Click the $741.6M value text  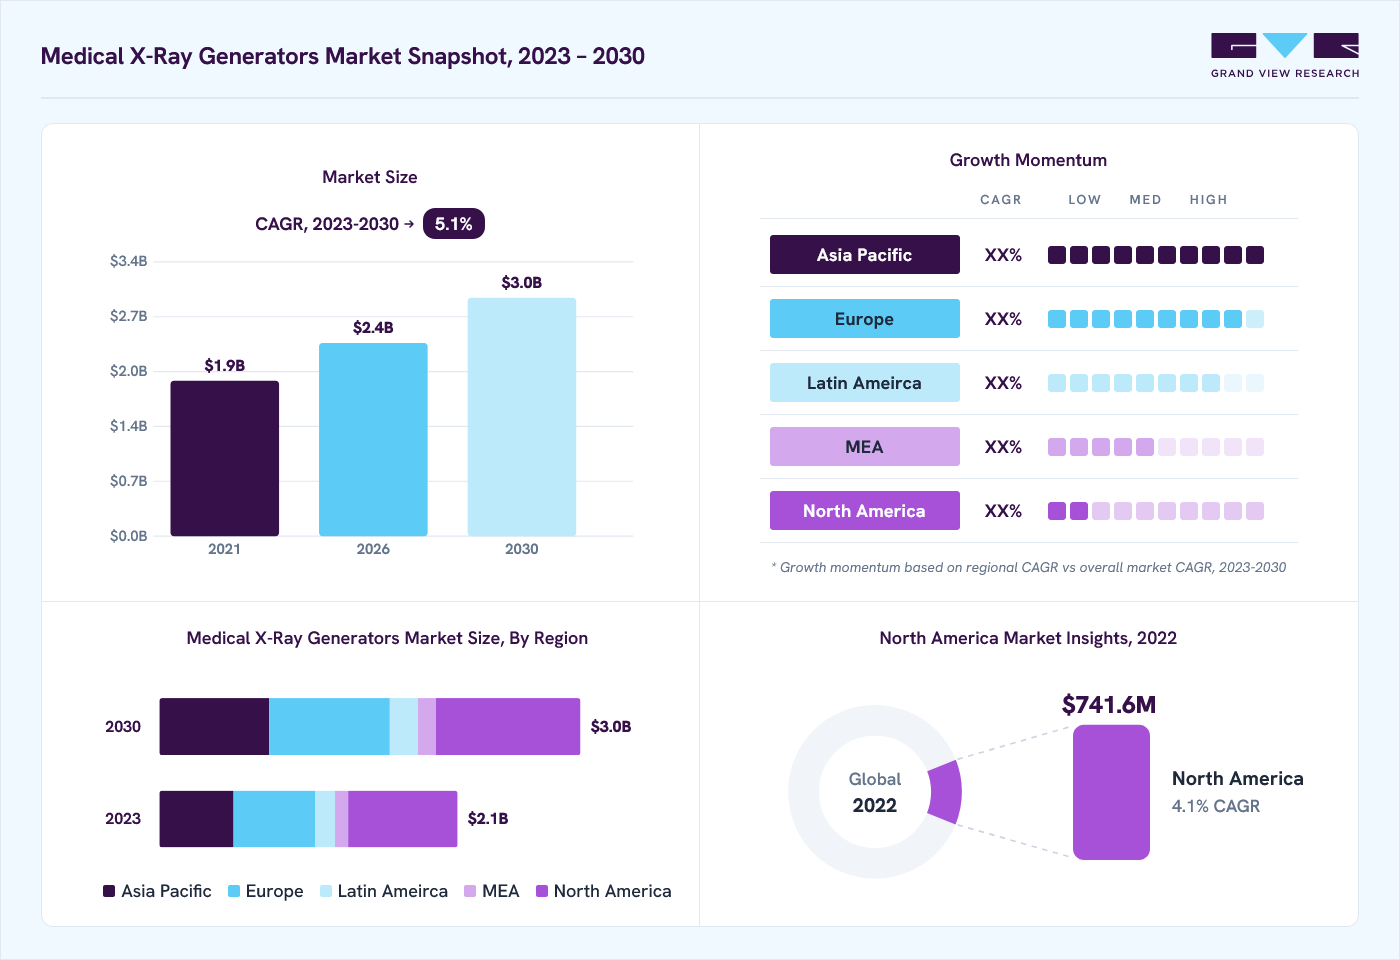point(1109,705)
